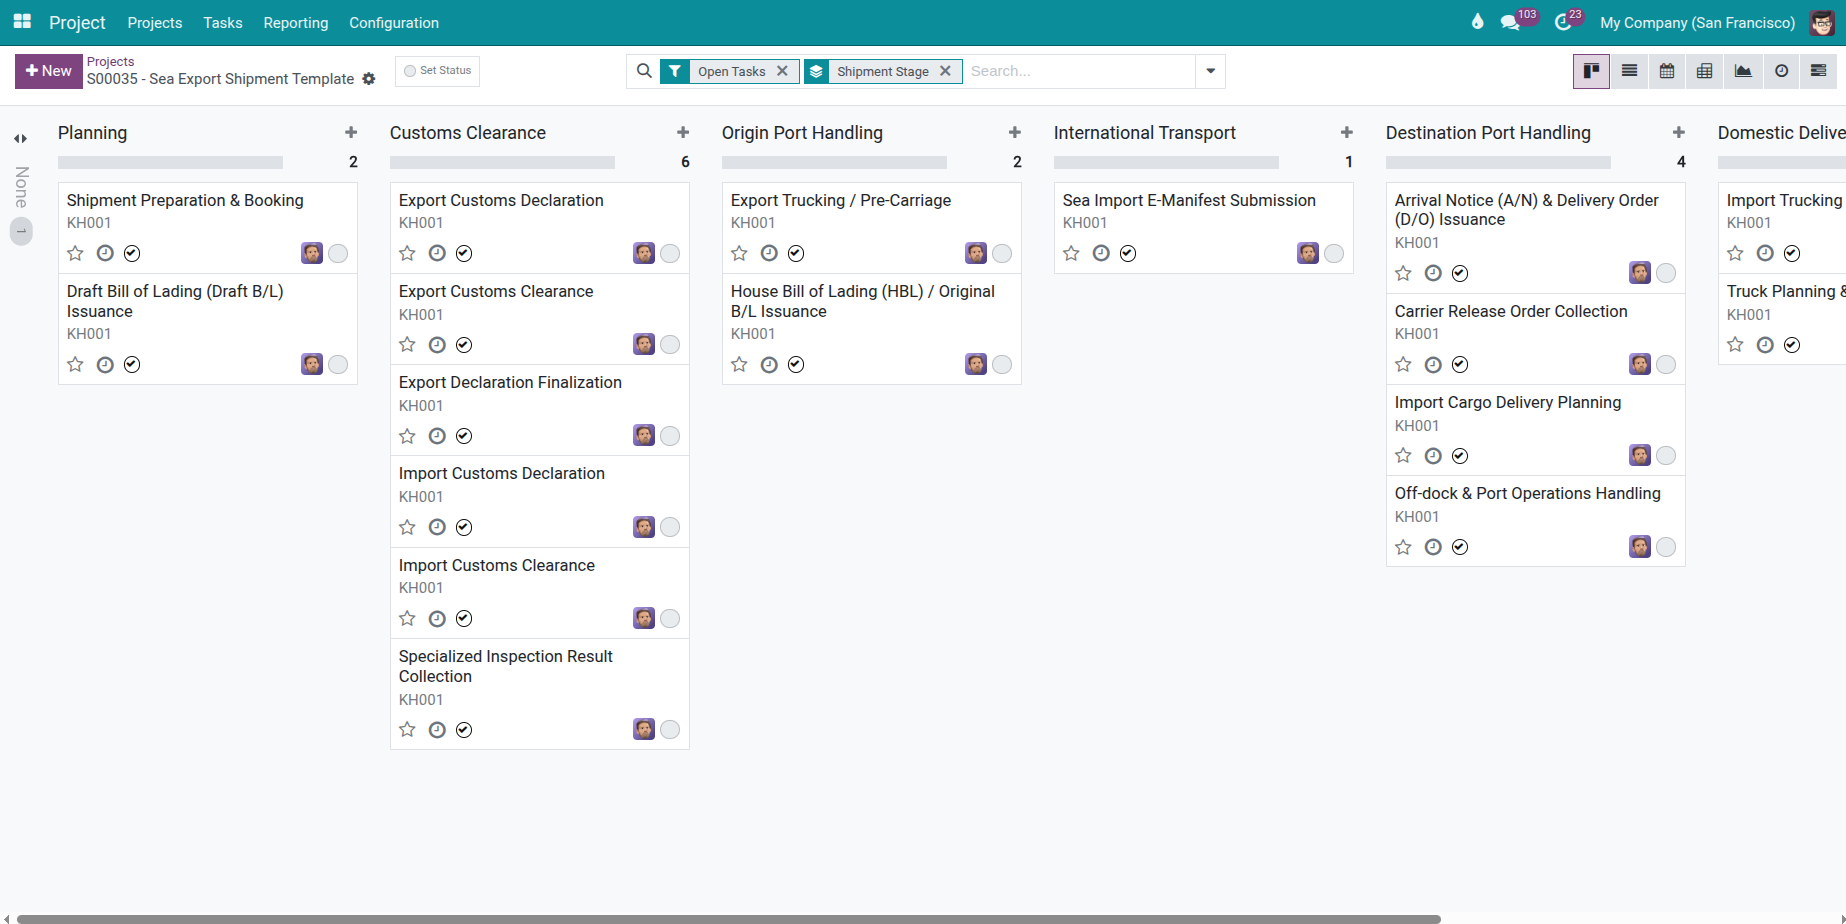This screenshot has width=1846, height=924.
Task: Star the Shipment Preparation & Booking task
Action: [x=75, y=253]
